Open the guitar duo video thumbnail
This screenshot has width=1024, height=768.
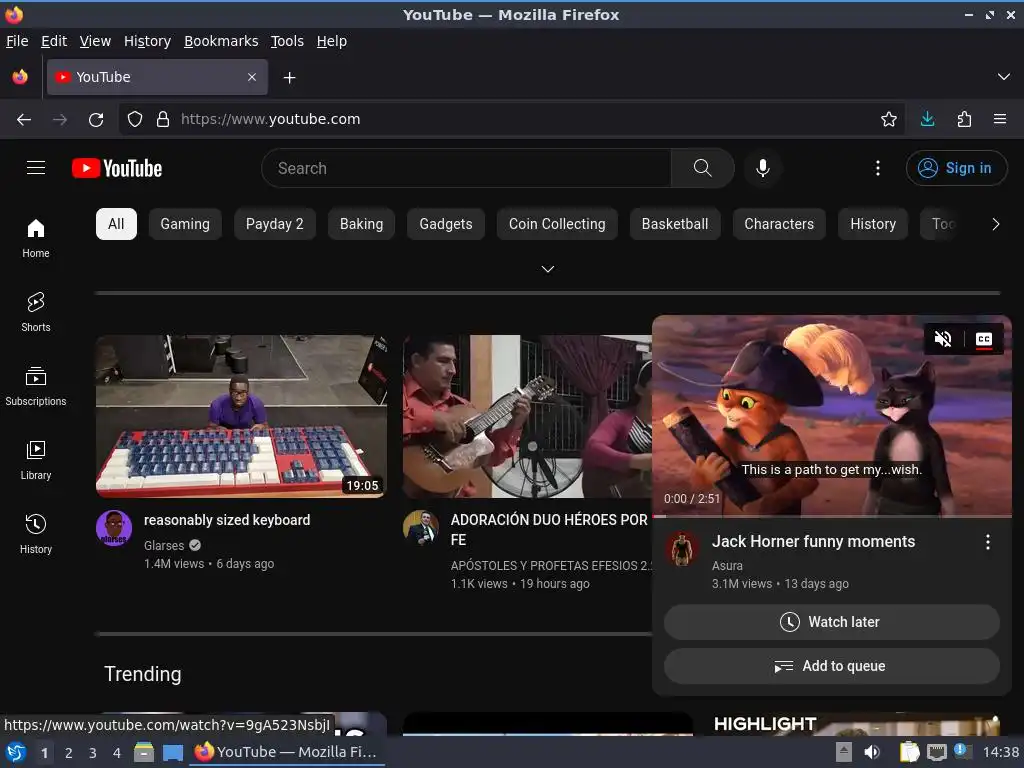pos(528,416)
